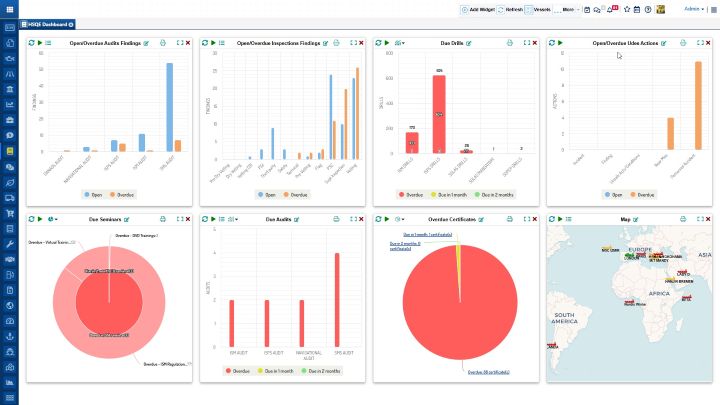The image size is (720, 405).
Task: Open the Admin user dropdown
Action: (x=693, y=8)
